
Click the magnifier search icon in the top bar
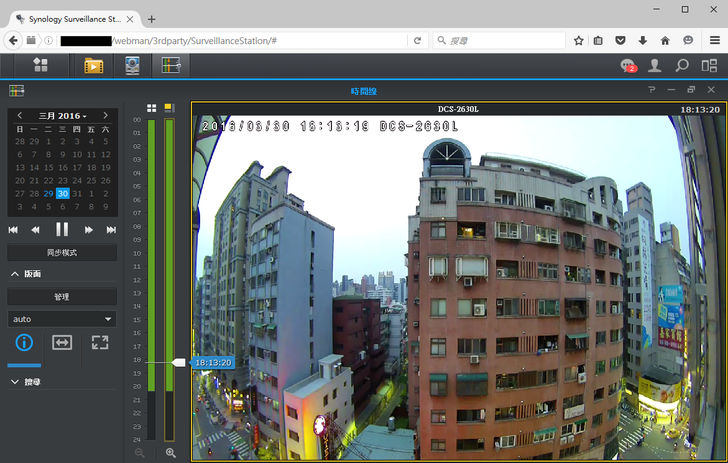pyautogui.click(x=682, y=66)
